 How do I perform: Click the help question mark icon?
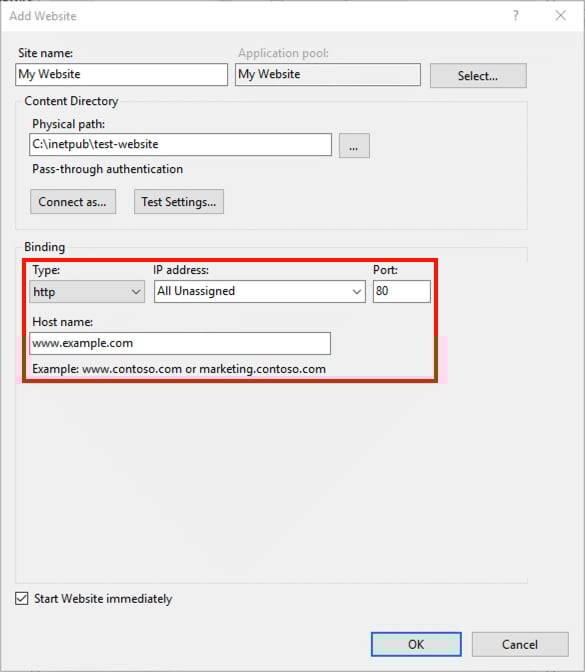tap(516, 16)
